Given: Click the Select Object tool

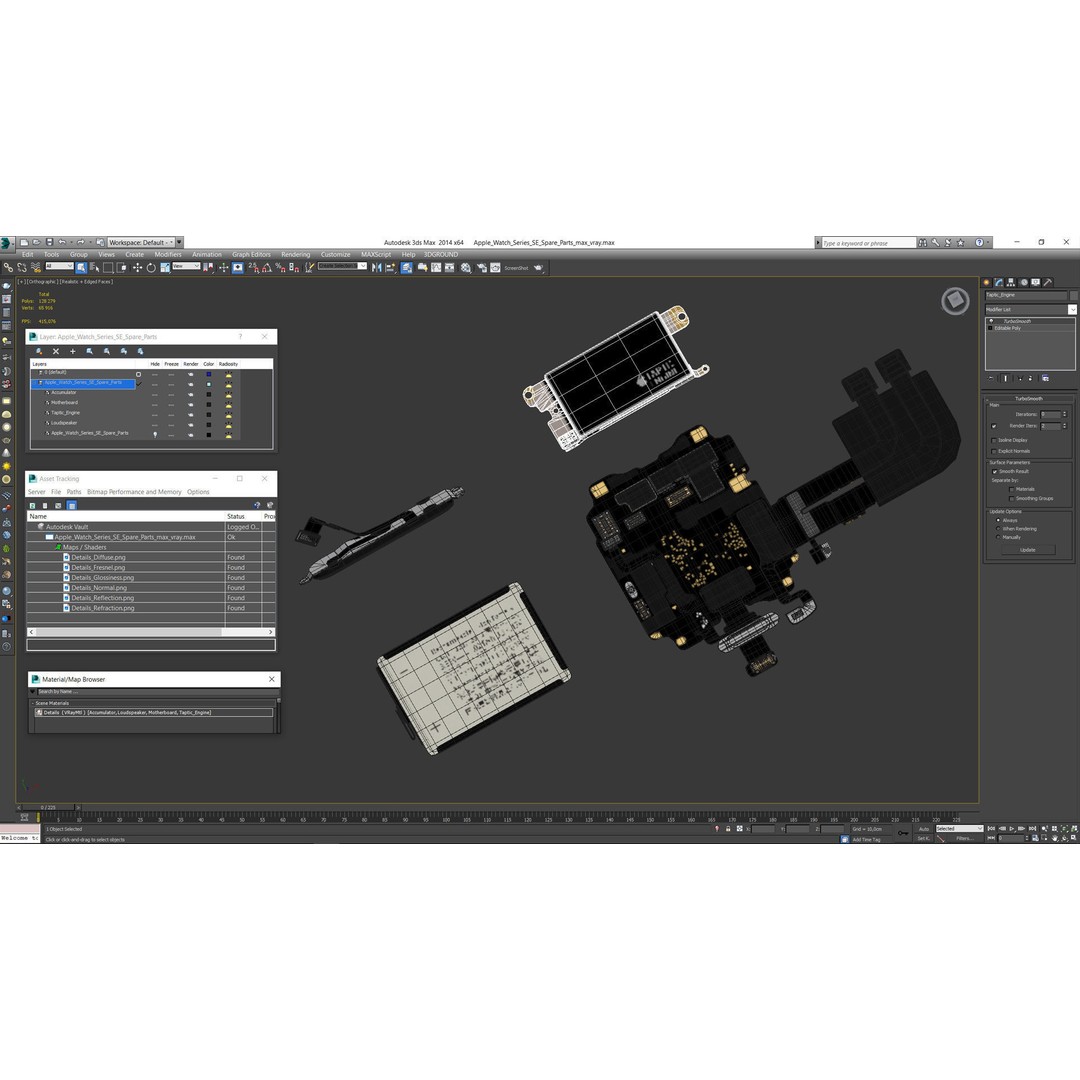Looking at the screenshot, I should (x=81, y=267).
